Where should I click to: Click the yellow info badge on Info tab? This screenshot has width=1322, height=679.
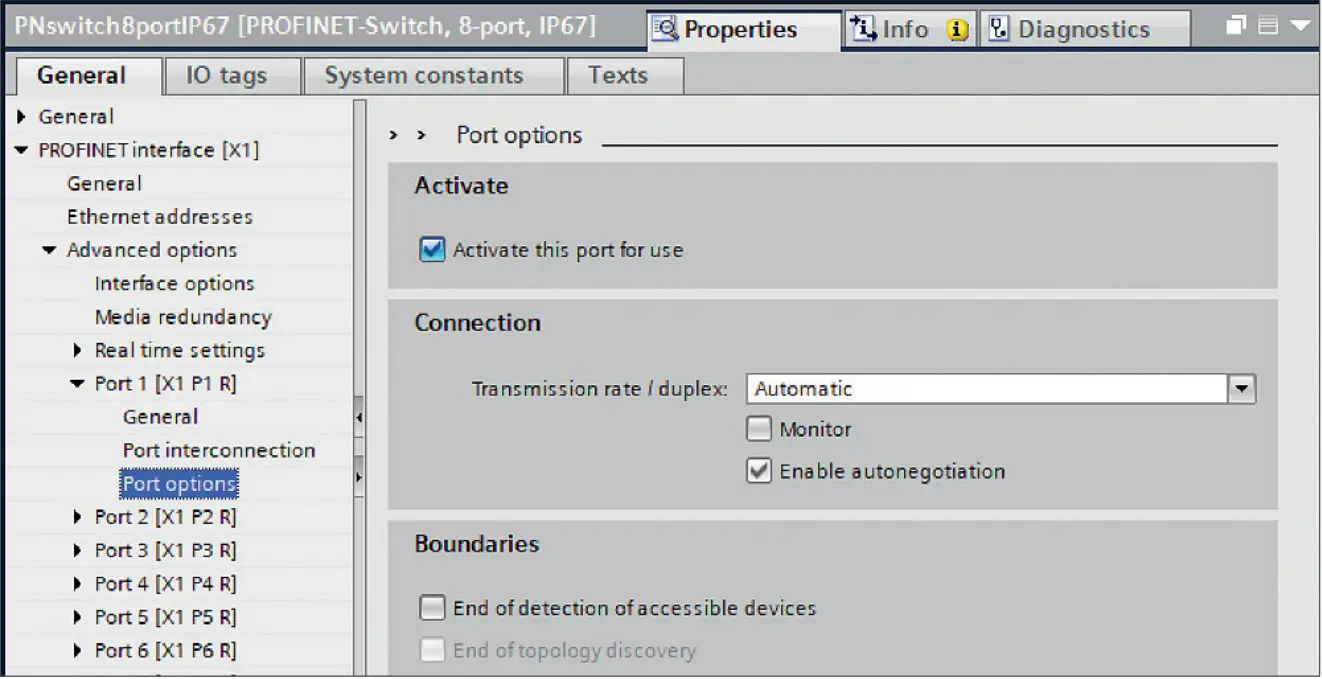pos(958,30)
